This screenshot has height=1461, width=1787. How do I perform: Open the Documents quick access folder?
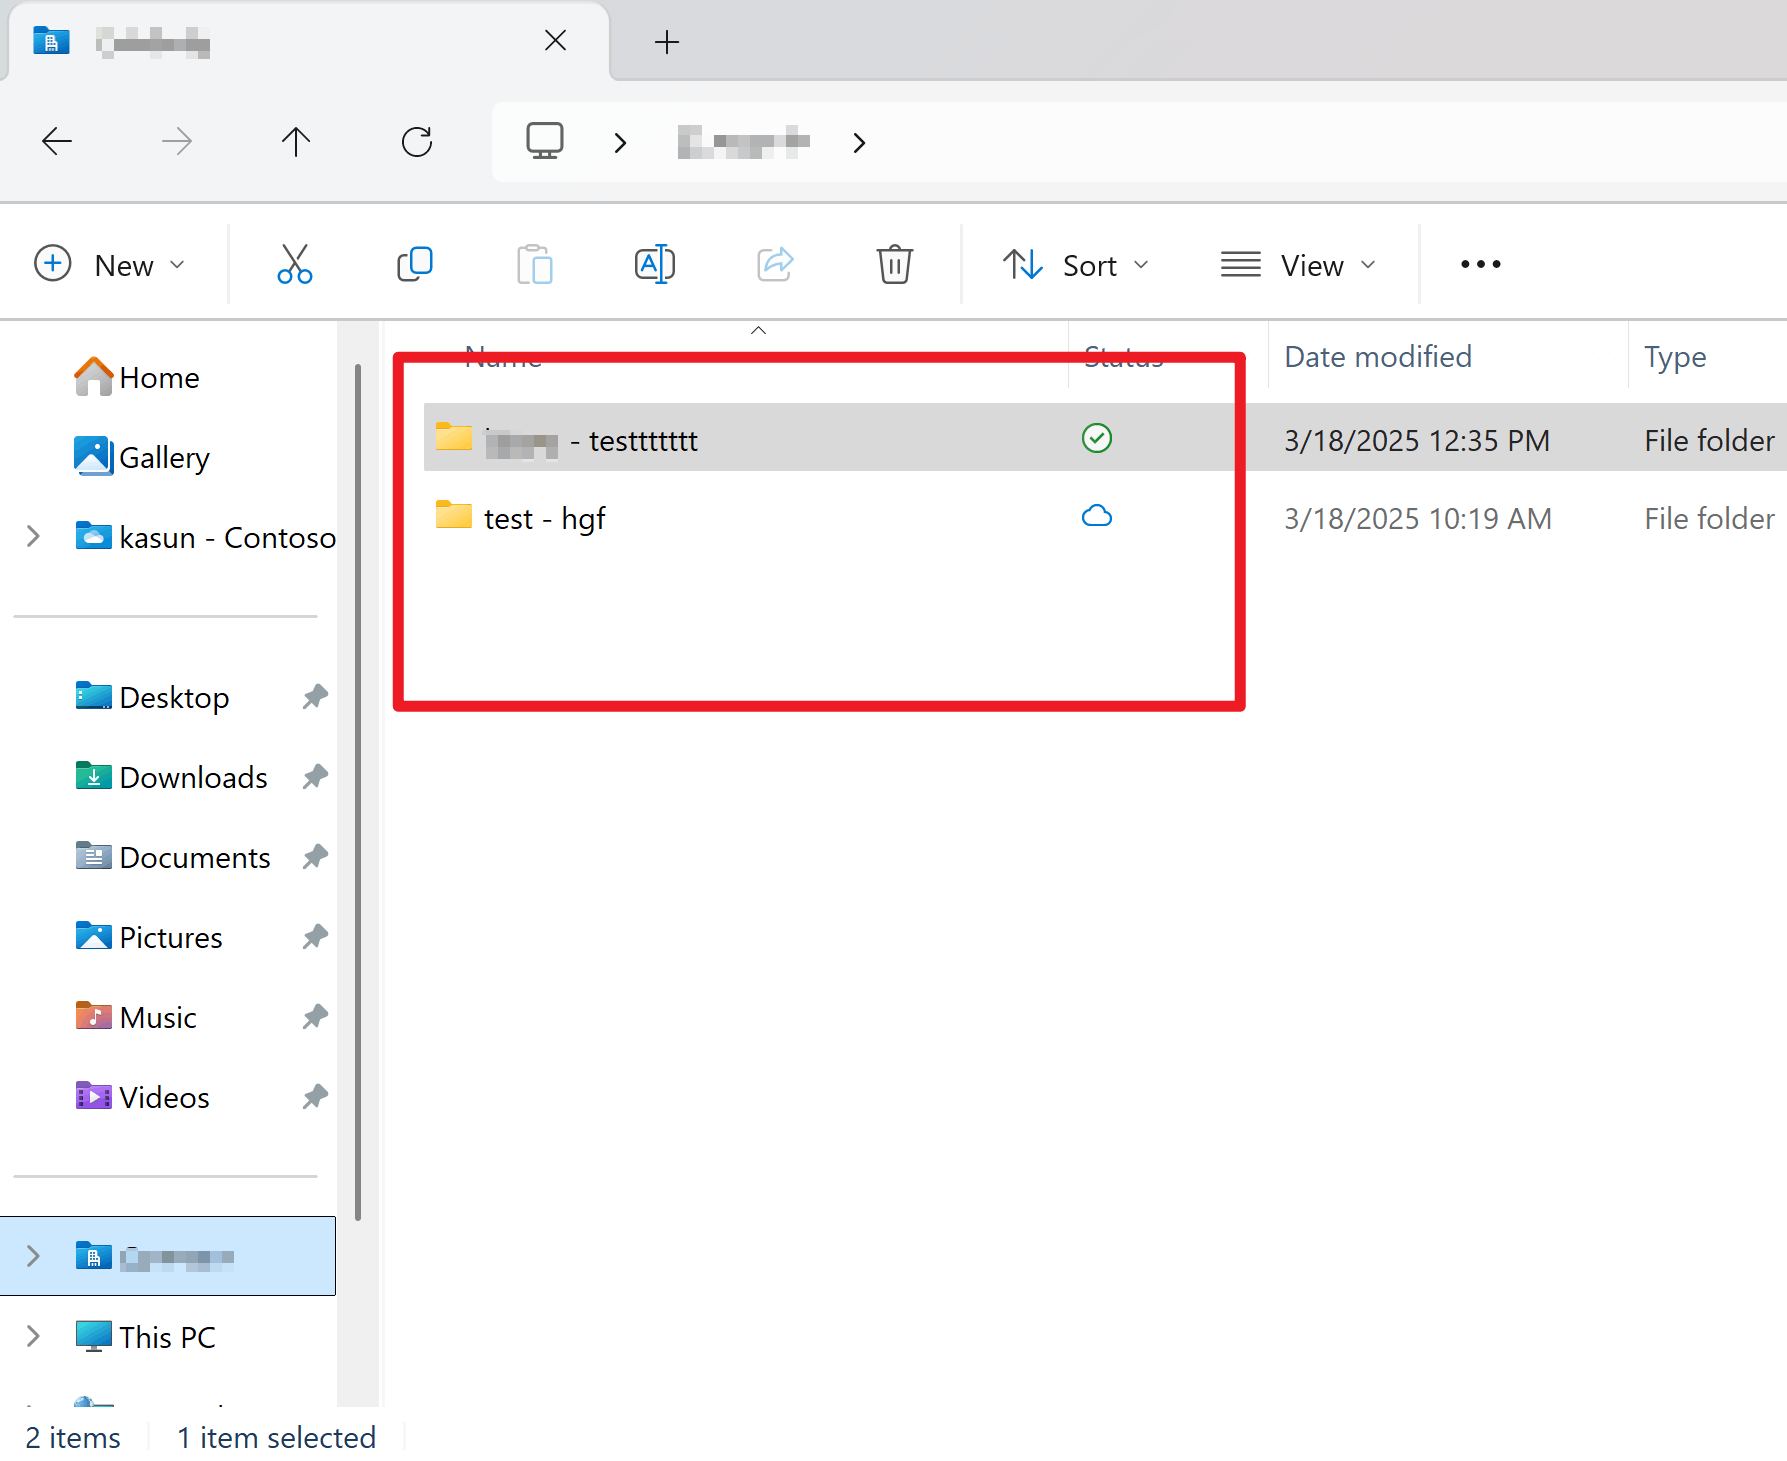coord(173,857)
